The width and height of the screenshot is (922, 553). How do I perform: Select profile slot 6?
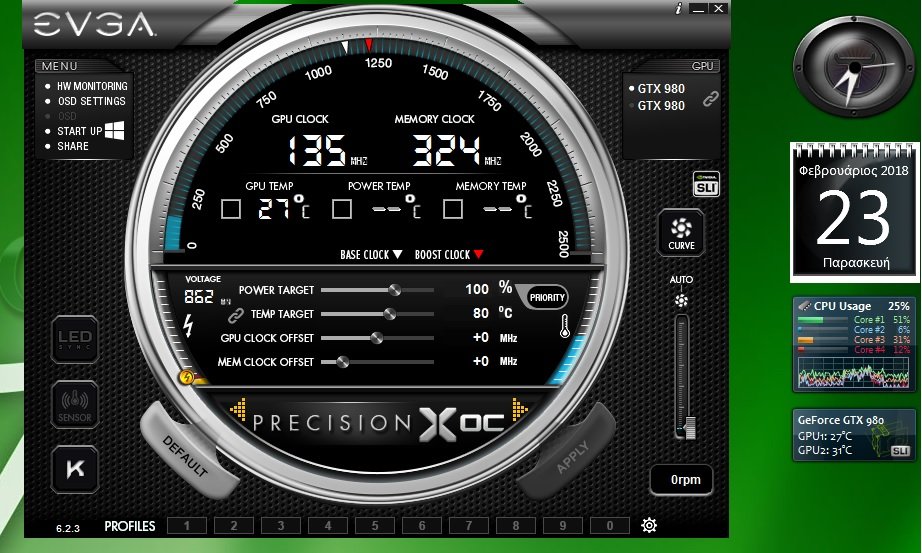pos(422,525)
